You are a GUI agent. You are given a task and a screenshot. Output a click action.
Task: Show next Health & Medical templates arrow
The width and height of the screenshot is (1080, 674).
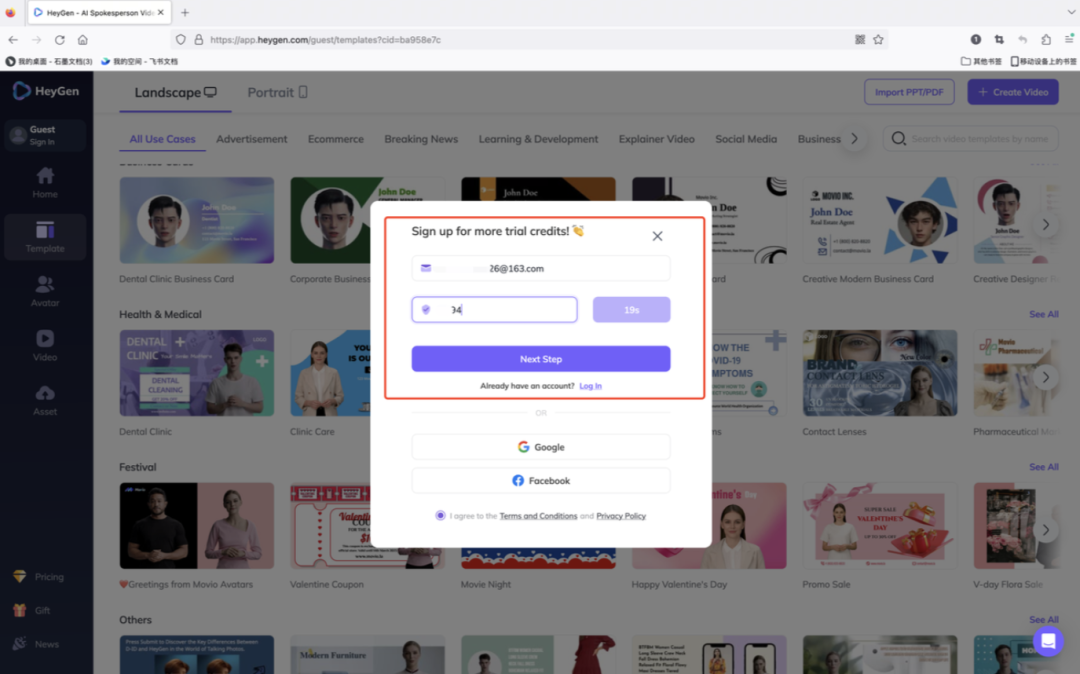click(1046, 377)
